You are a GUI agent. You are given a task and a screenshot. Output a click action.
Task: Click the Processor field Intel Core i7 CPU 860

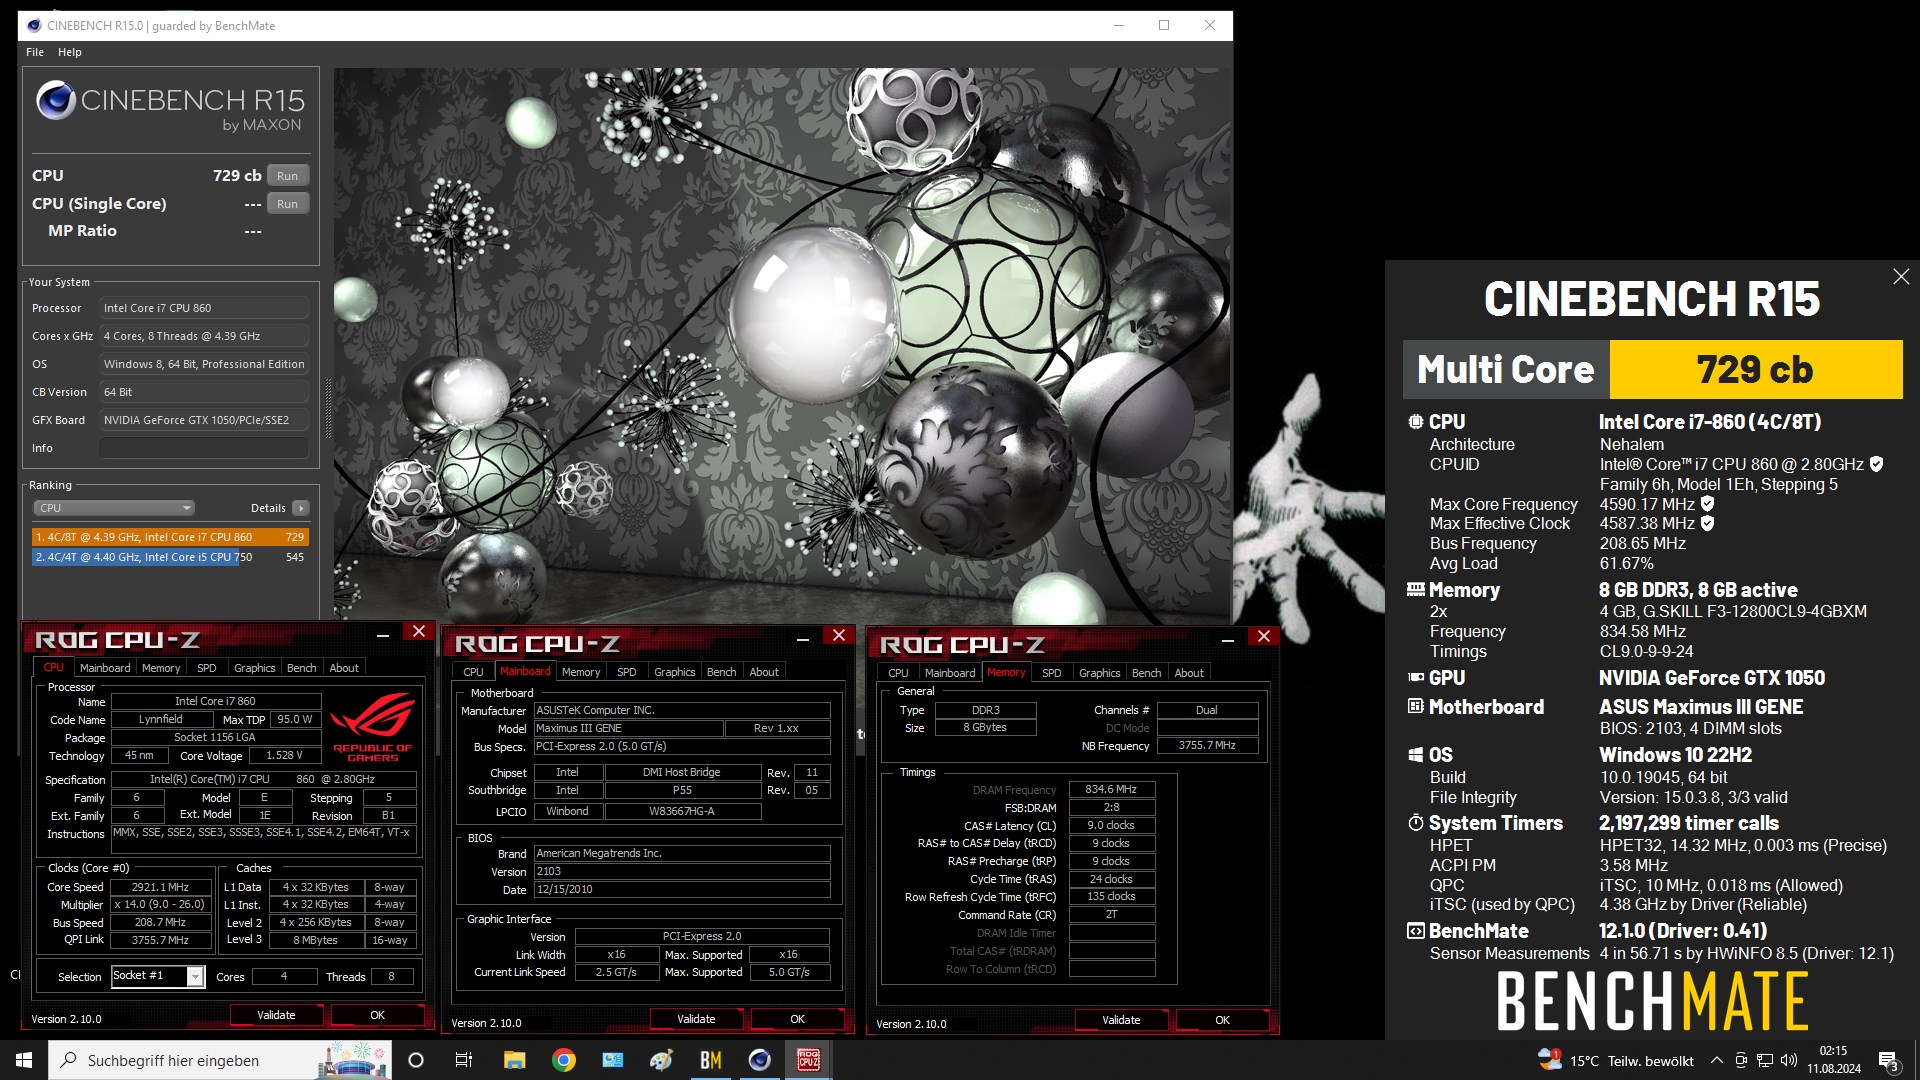[204, 308]
